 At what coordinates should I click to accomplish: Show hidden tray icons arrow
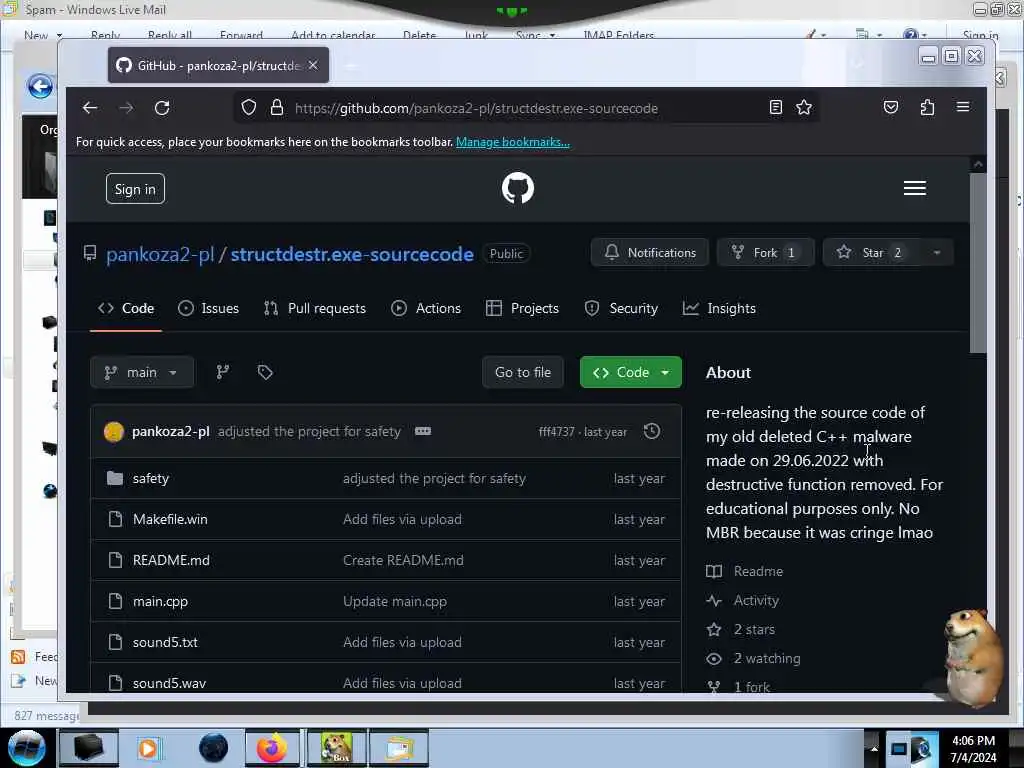(874, 748)
